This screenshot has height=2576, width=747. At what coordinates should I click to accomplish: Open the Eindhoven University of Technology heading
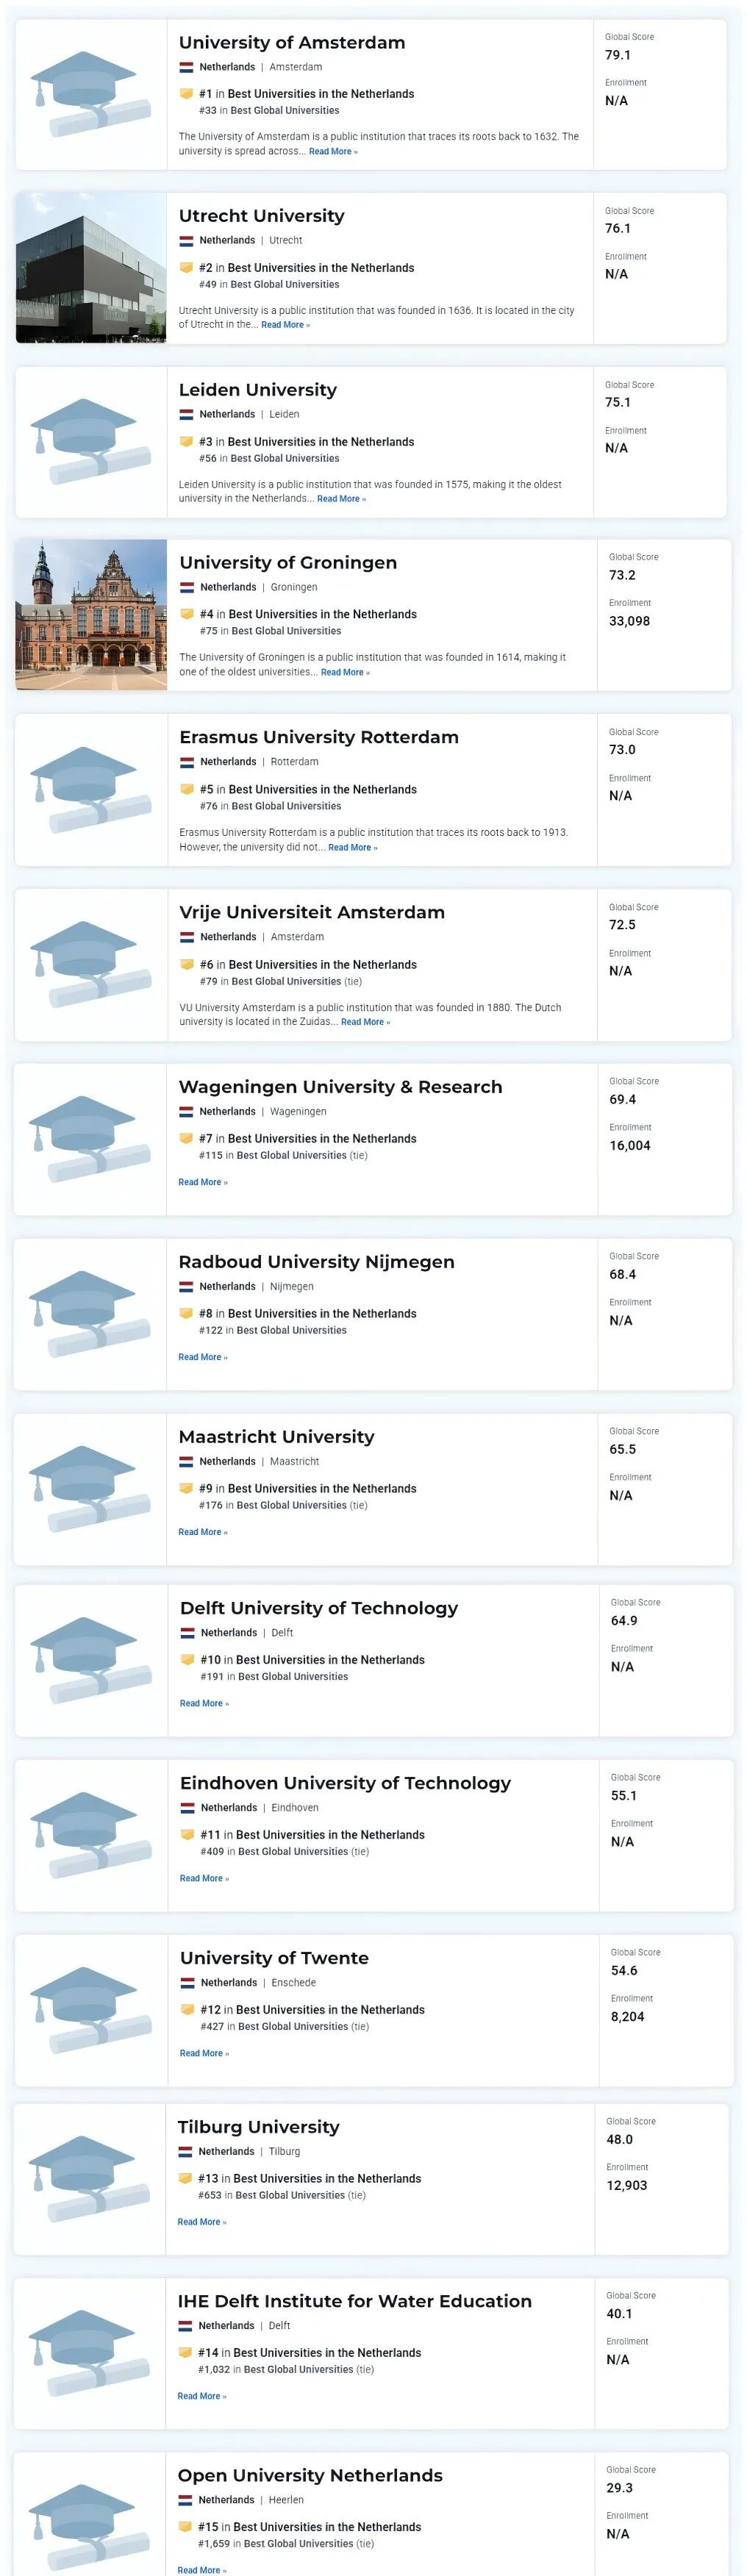tap(345, 1783)
